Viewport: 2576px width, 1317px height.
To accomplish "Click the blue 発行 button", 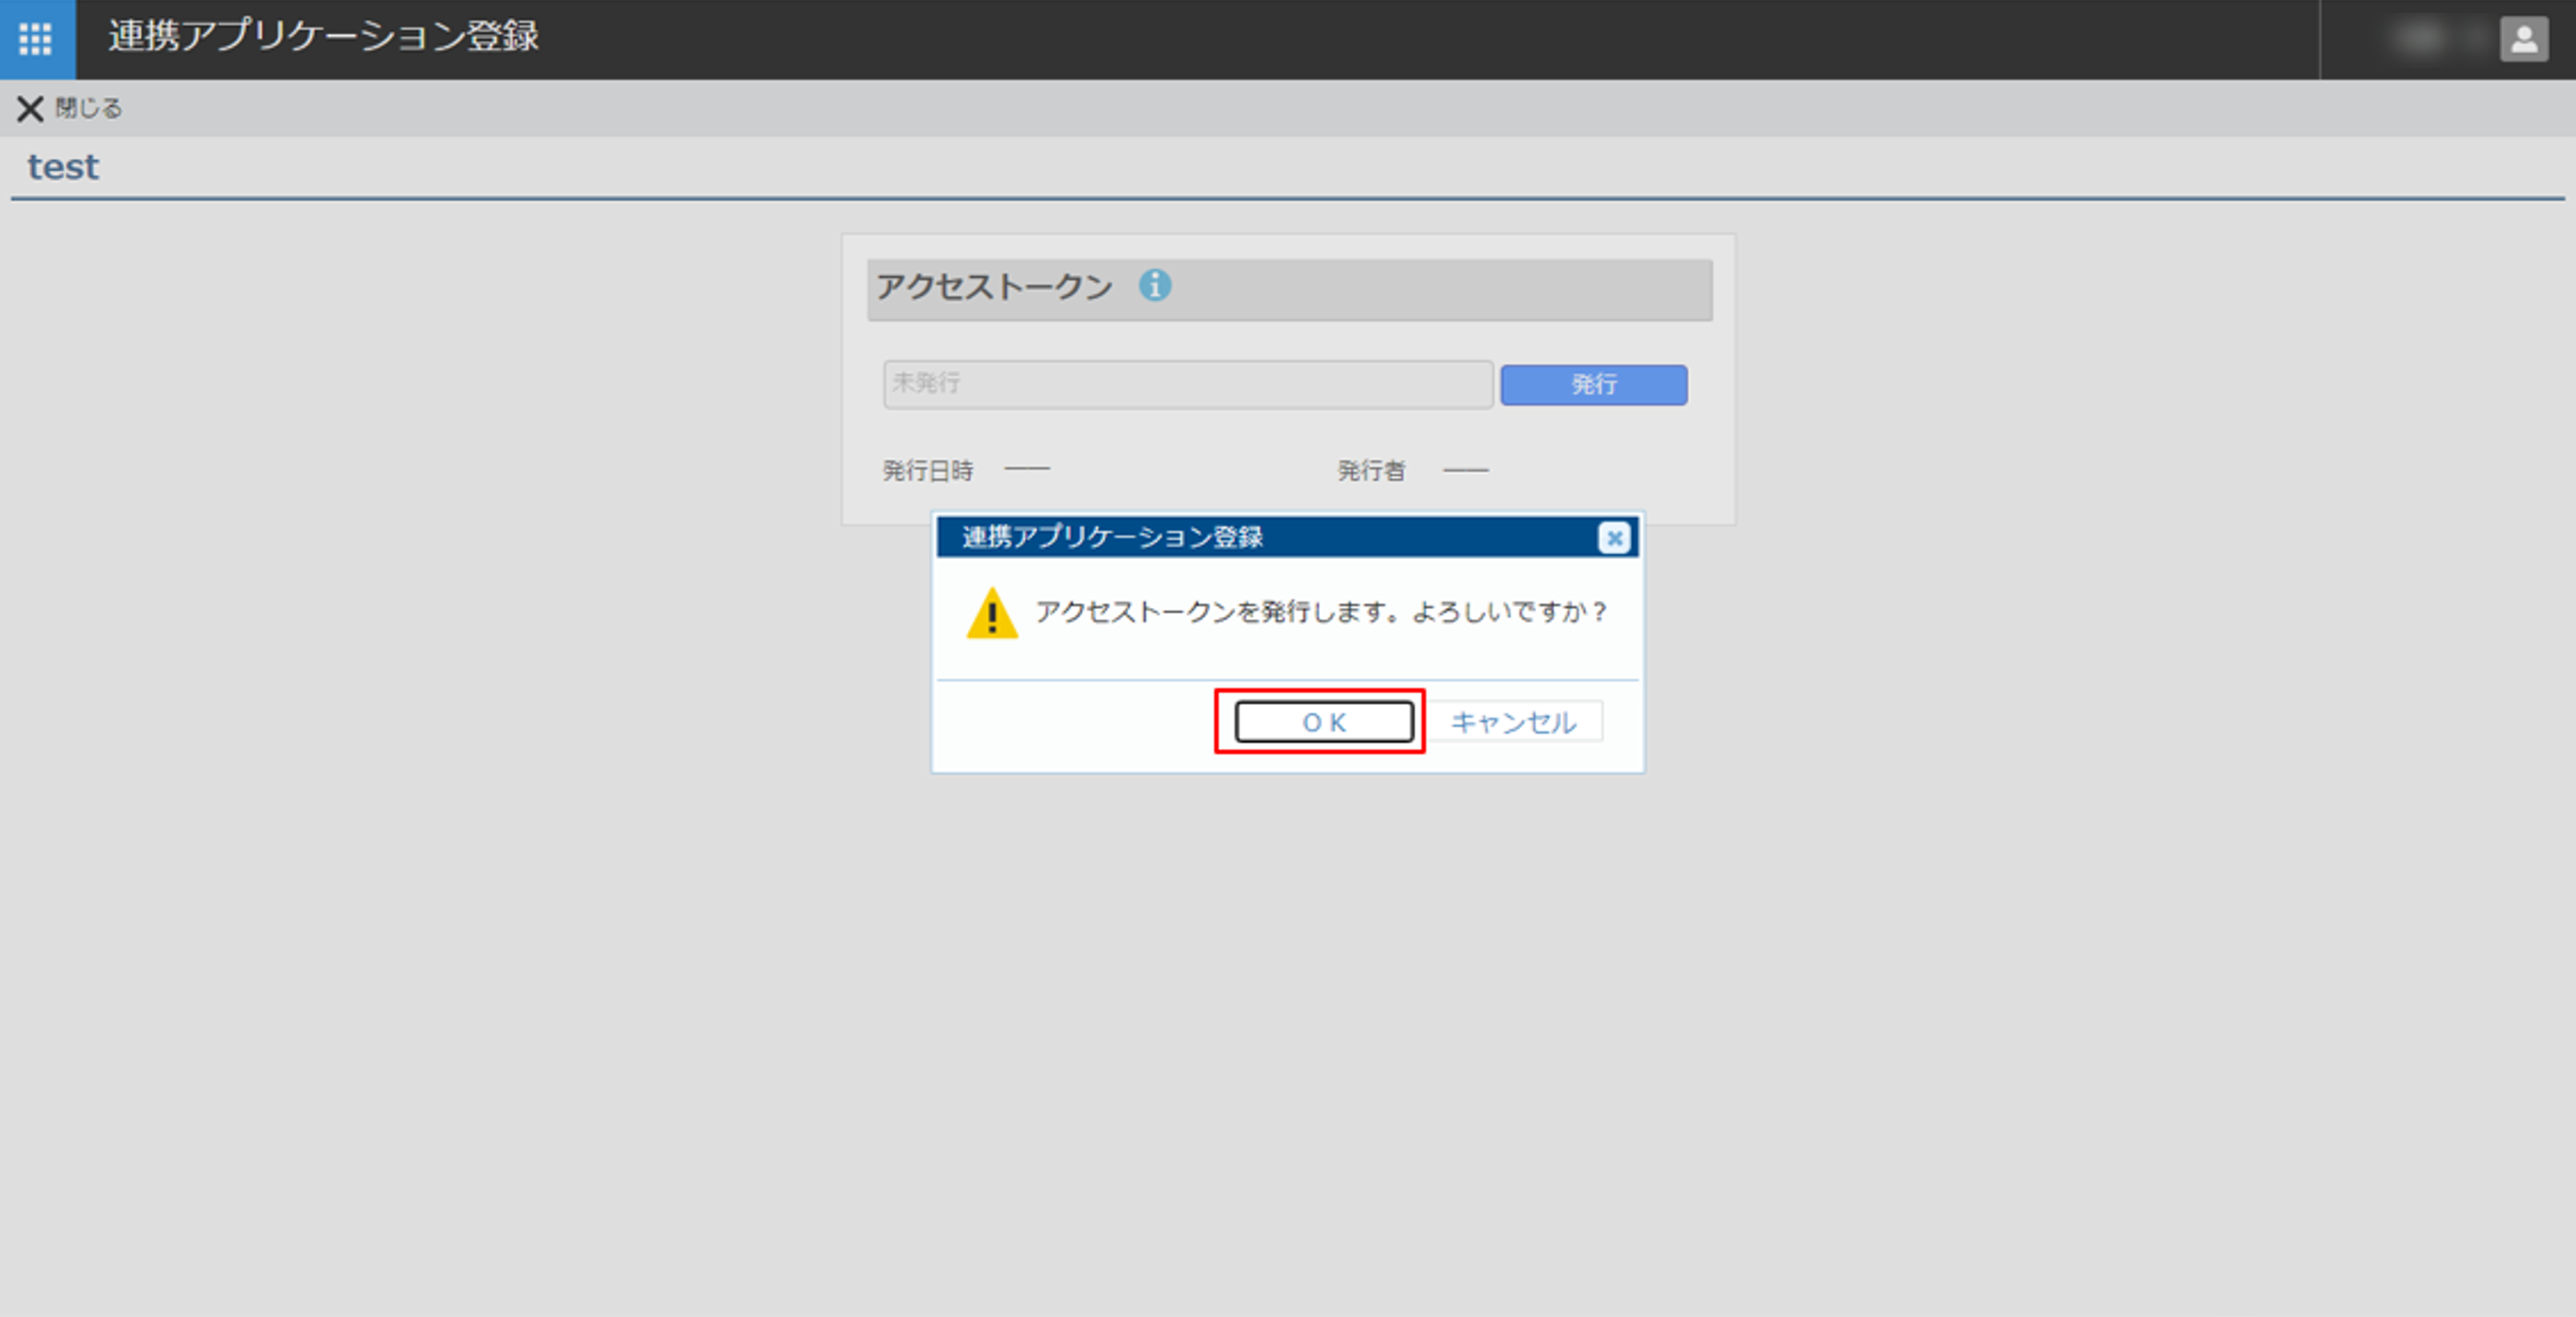I will click(x=1593, y=385).
